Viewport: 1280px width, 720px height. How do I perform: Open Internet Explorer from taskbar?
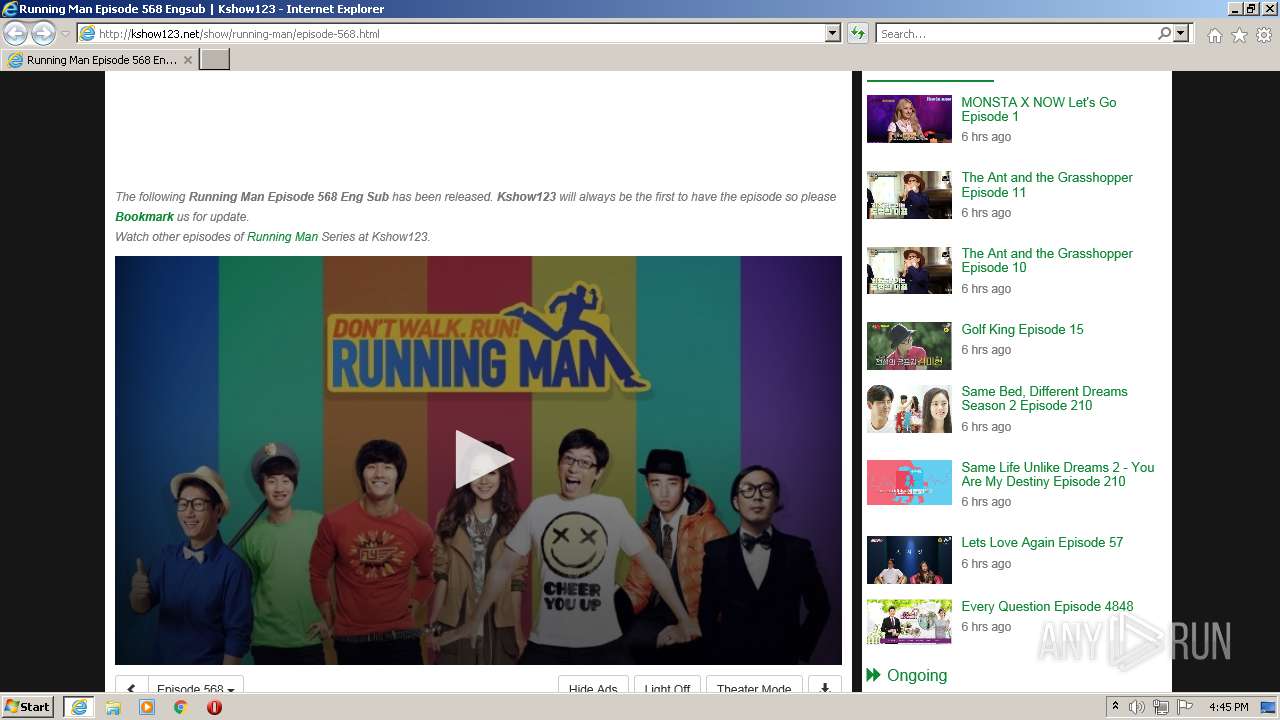coord(78,707)
